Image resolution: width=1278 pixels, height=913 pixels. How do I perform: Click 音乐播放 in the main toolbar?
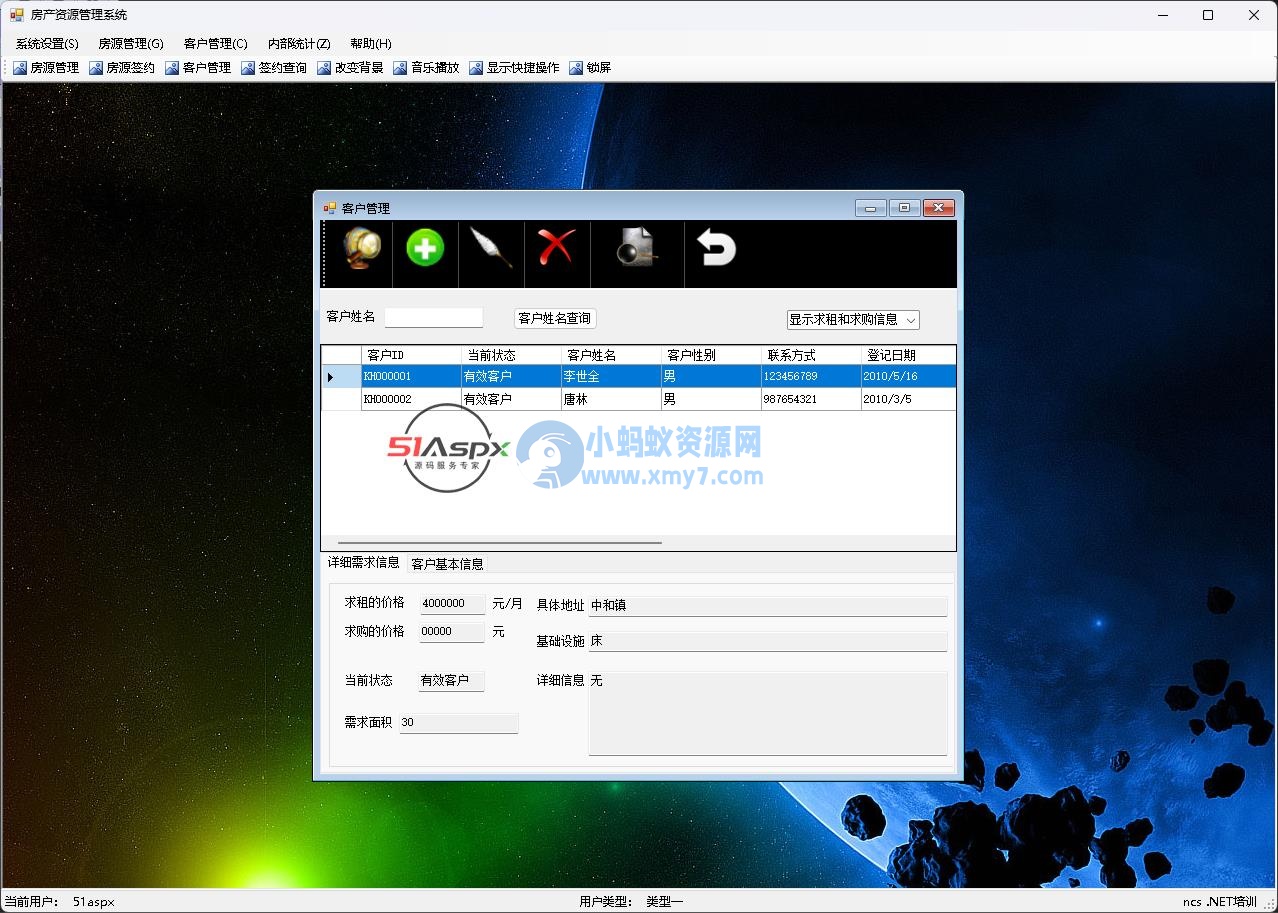[426, 68]
